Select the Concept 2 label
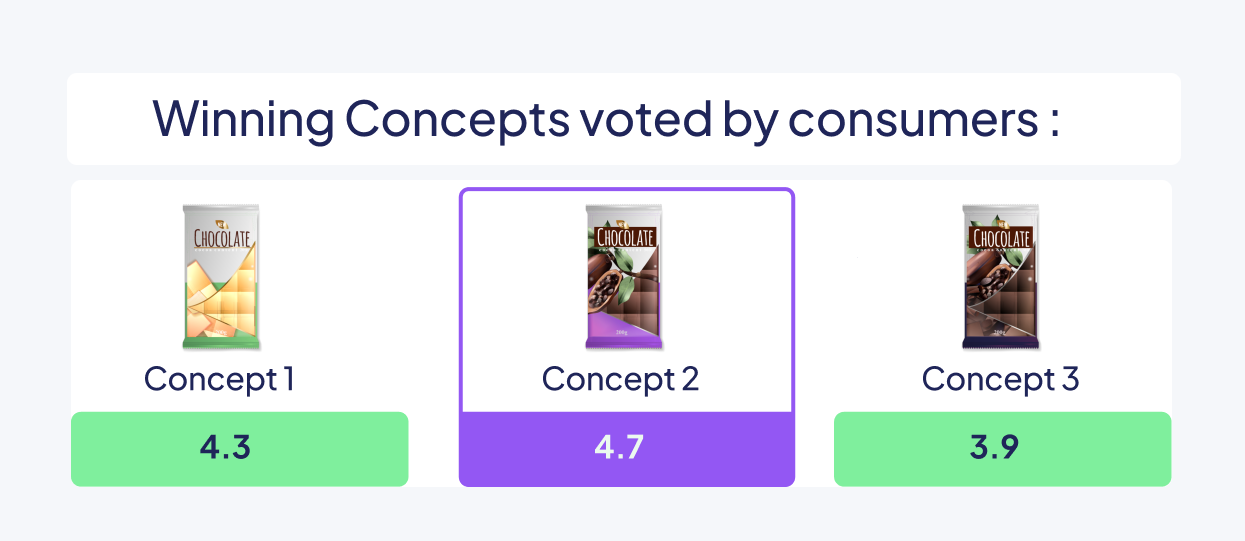Image resolution: width=1245 pixels, height=541 pixels. point(620,379)
